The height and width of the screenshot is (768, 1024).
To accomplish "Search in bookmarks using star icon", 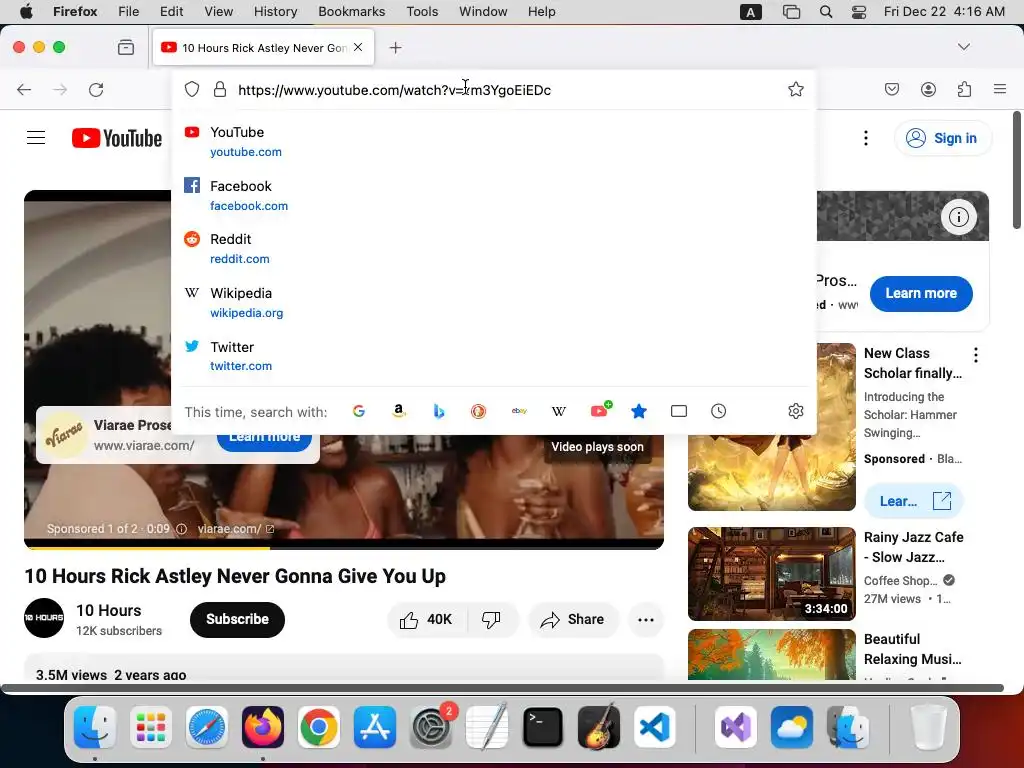I will coord(639,411).
